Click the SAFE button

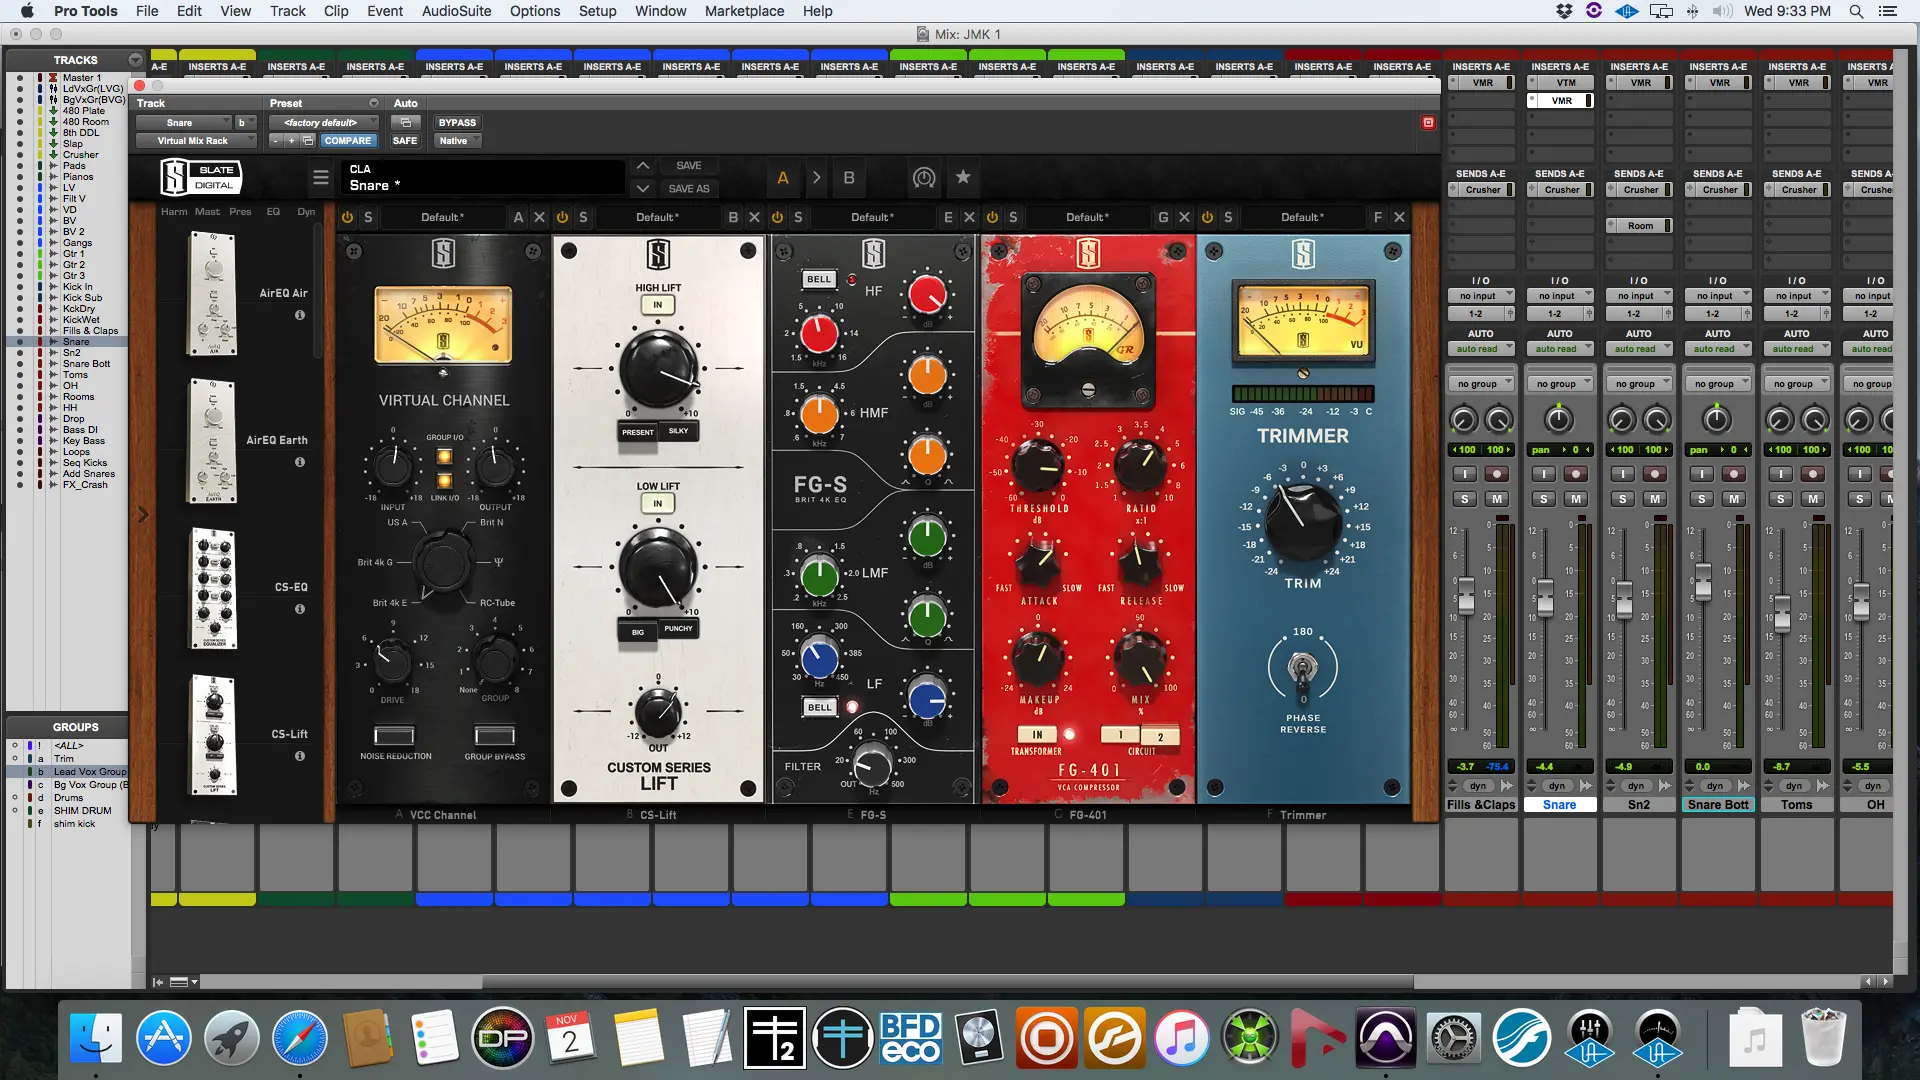(x=405, y=141)
